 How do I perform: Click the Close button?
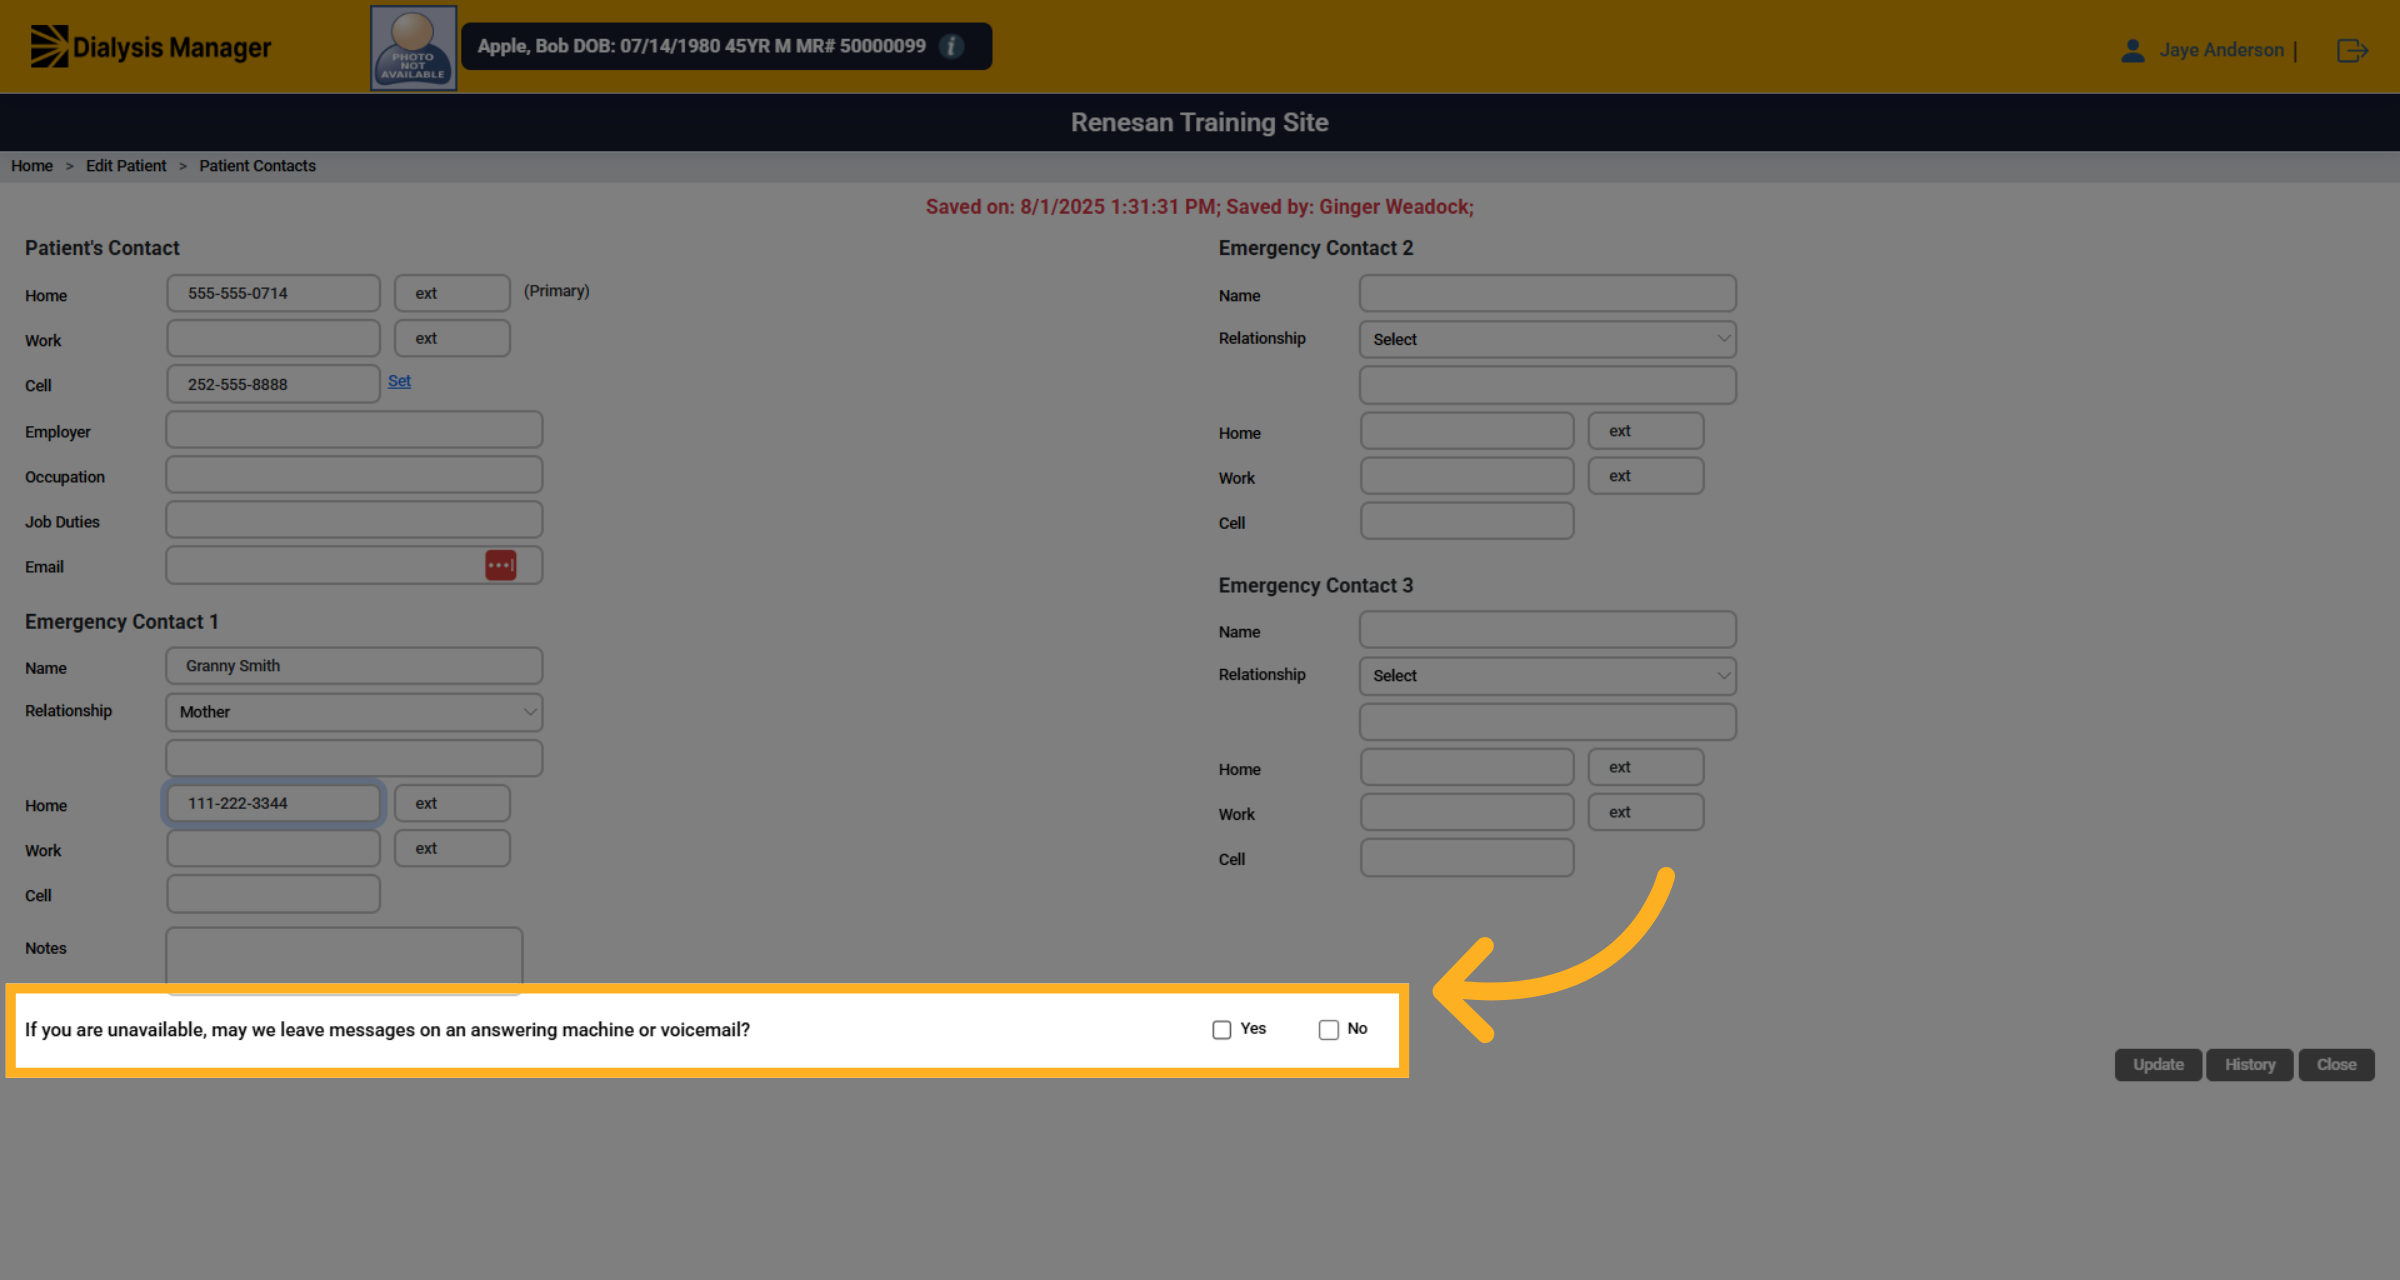click(2336, 1064)
